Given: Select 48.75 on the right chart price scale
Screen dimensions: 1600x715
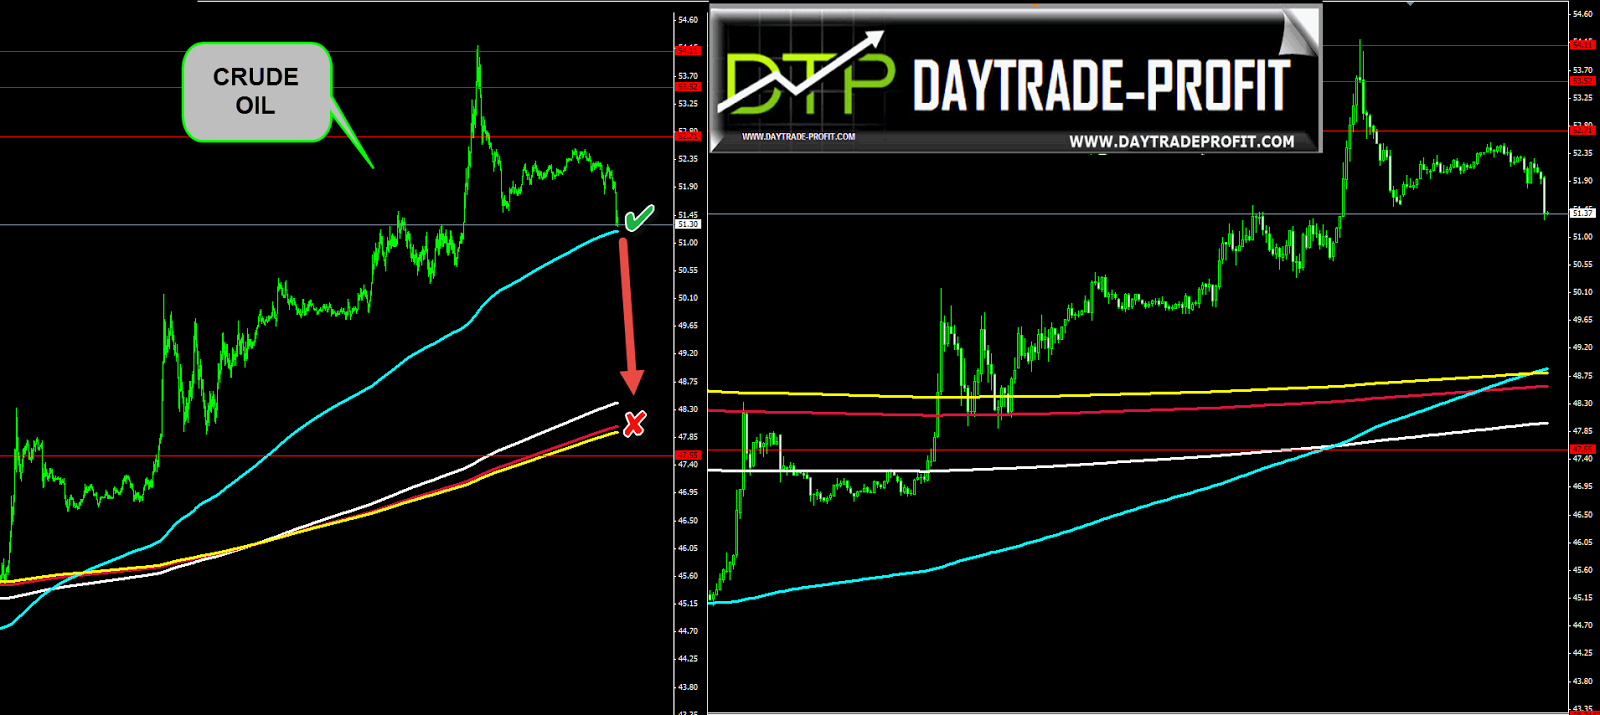Looking at the screenshot, I should click(1583, 376).
